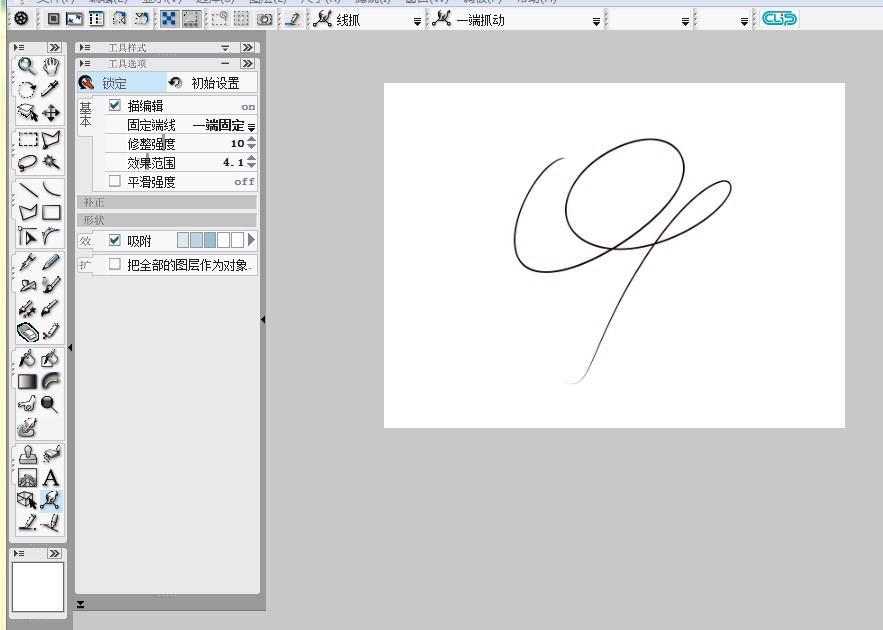This screenshot has width=883, height=630.
Task: Expand the 一端抓动 dropdown in toolbar
Action: (596, 21)
